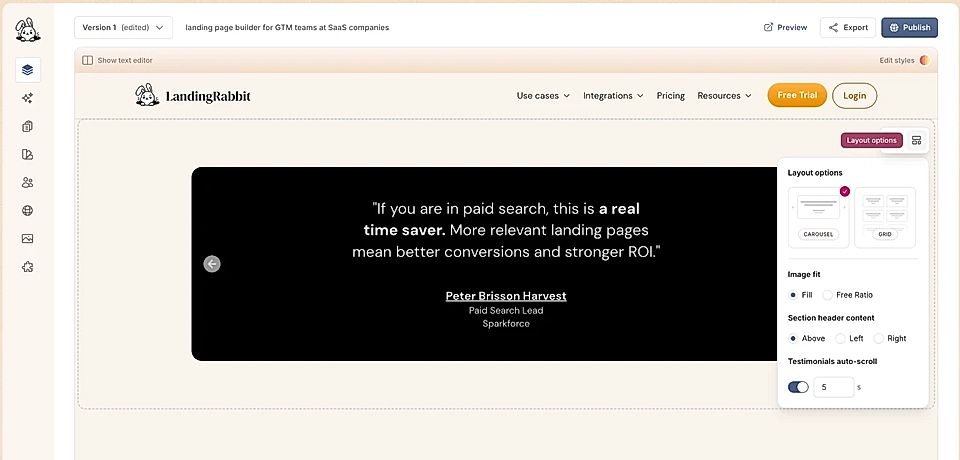960x460 pixels.
Task: Click the auto-scroll seconds input field
Action: click(x=833, y=387)
